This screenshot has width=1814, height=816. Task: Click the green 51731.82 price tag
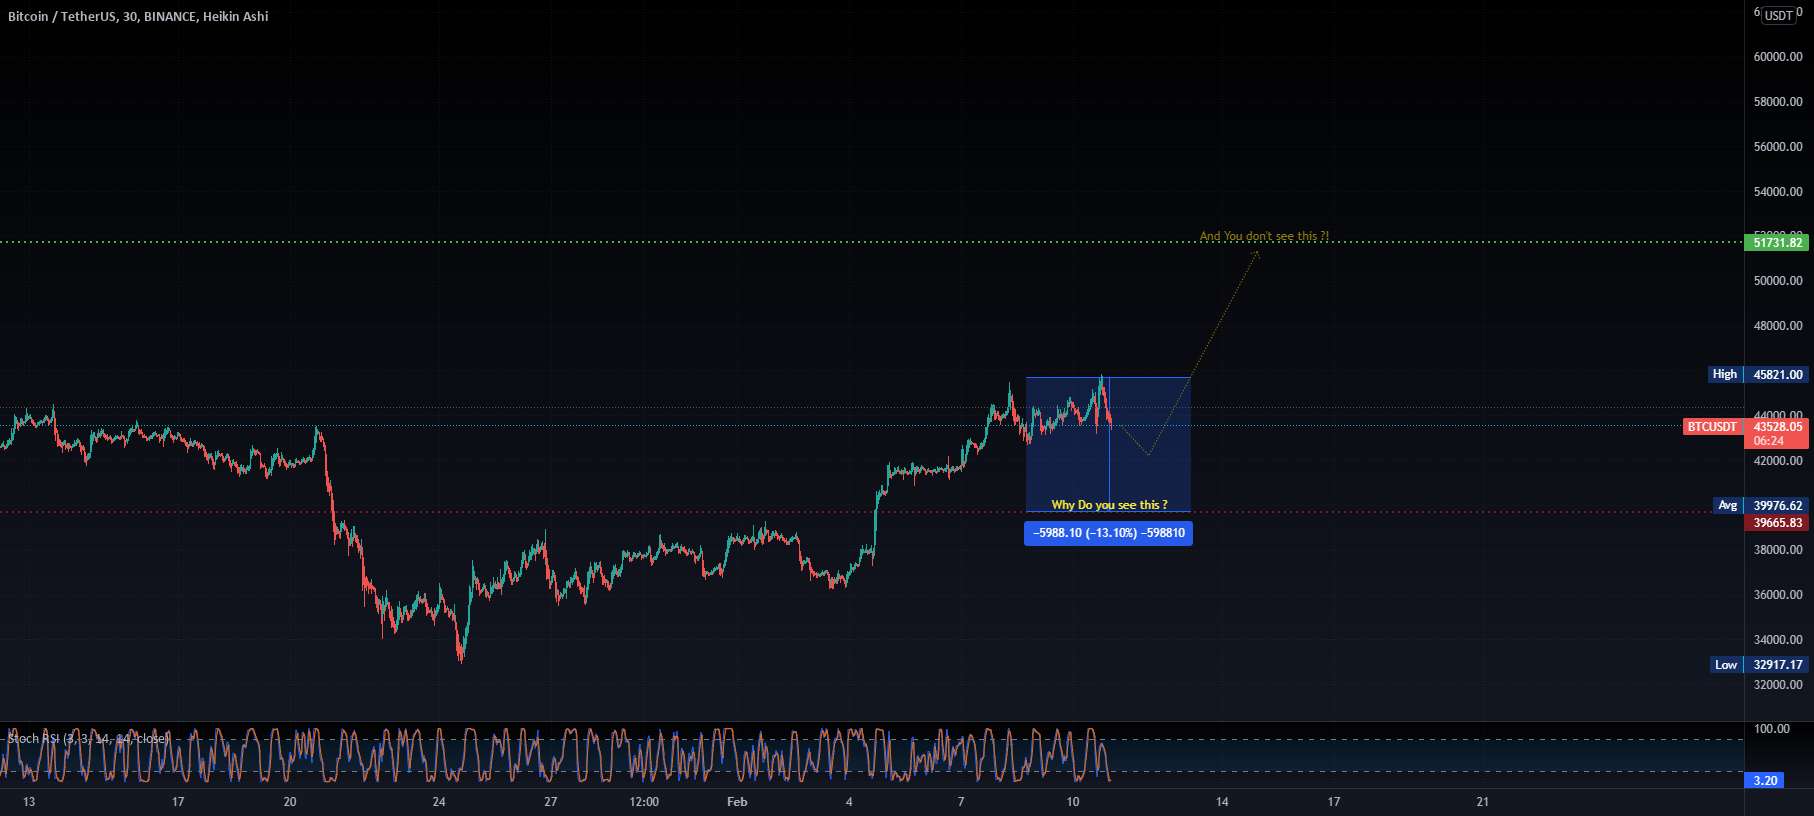point(1777,242)
